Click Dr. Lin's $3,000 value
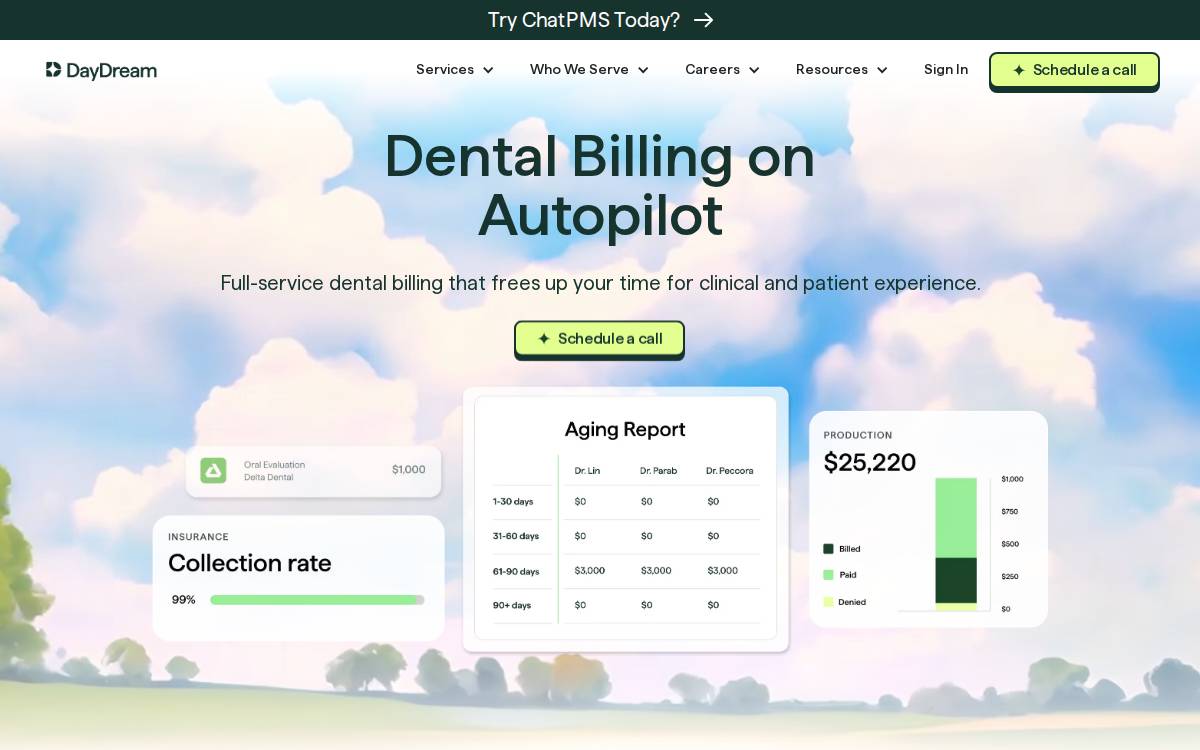The height and width of the screenshot is (750, 1200). coord(590,571)
